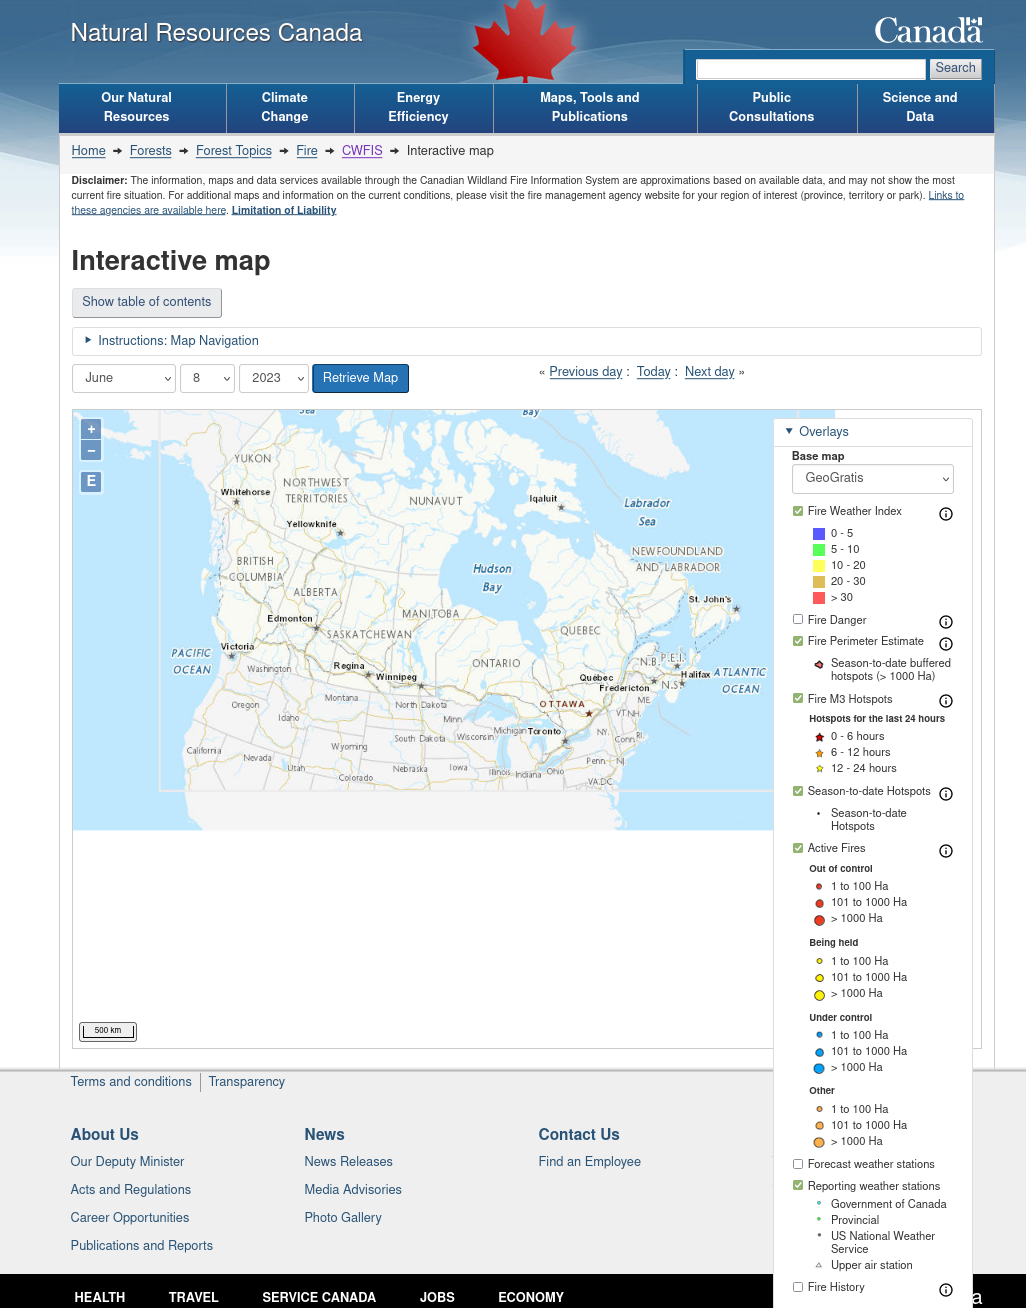Open the day dropdown showing 8

click(x=207, y=378)
